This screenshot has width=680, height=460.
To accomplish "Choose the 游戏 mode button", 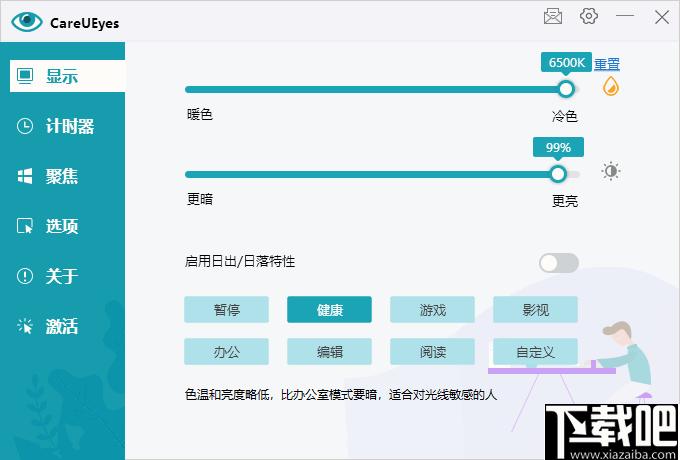I will coord(432,310).
